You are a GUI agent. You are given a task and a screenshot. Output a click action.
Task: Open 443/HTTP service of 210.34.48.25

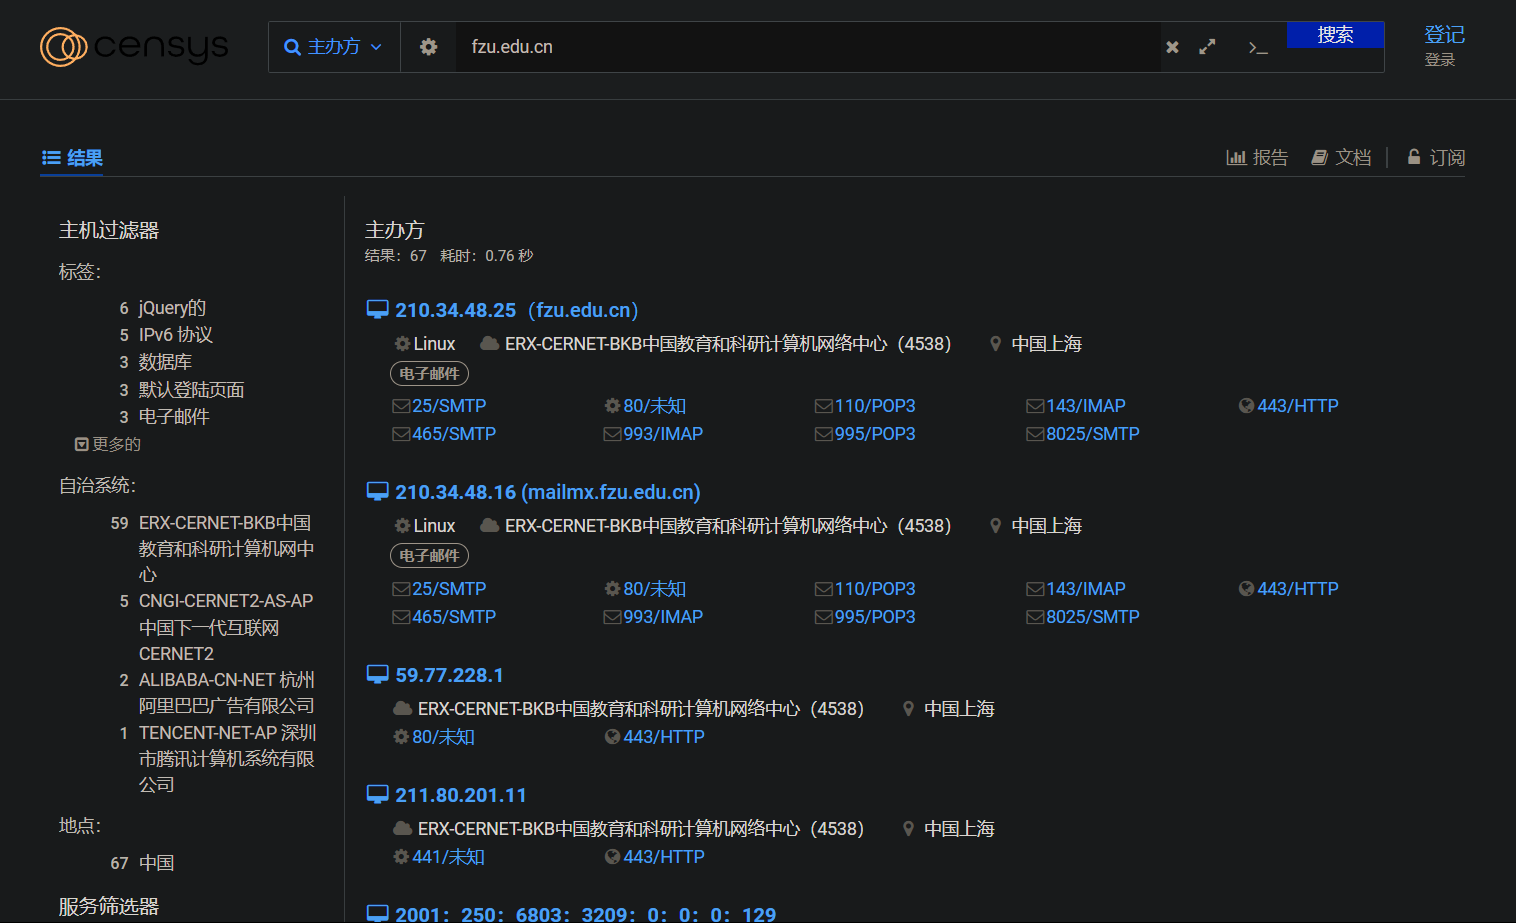pos(1288,406)
